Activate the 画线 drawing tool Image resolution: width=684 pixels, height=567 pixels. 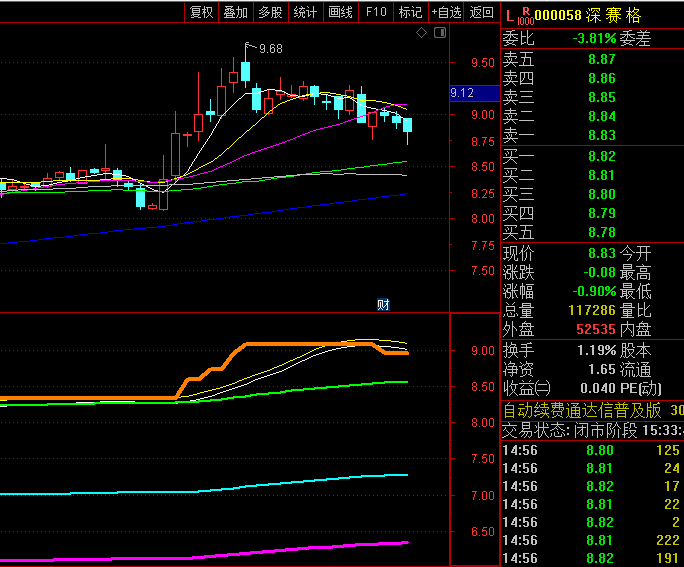coord(341,12)
